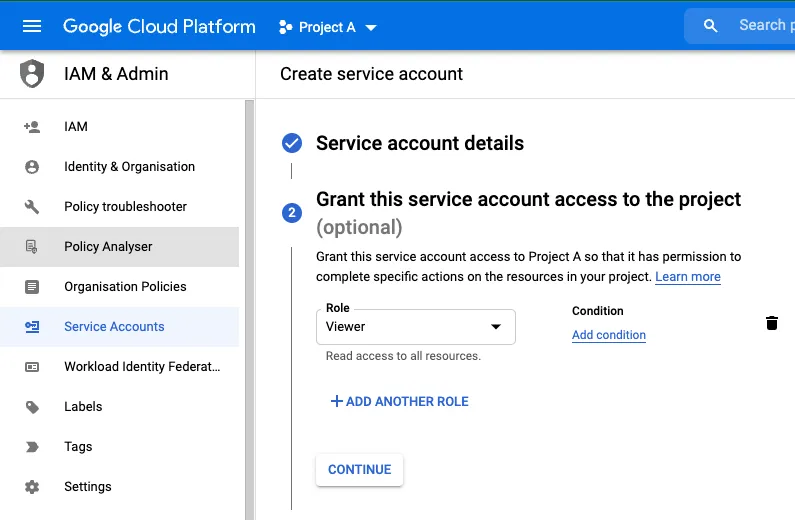Click the Add condition link
This screenshot has width=795, height=520.
(x=609, y=335)
